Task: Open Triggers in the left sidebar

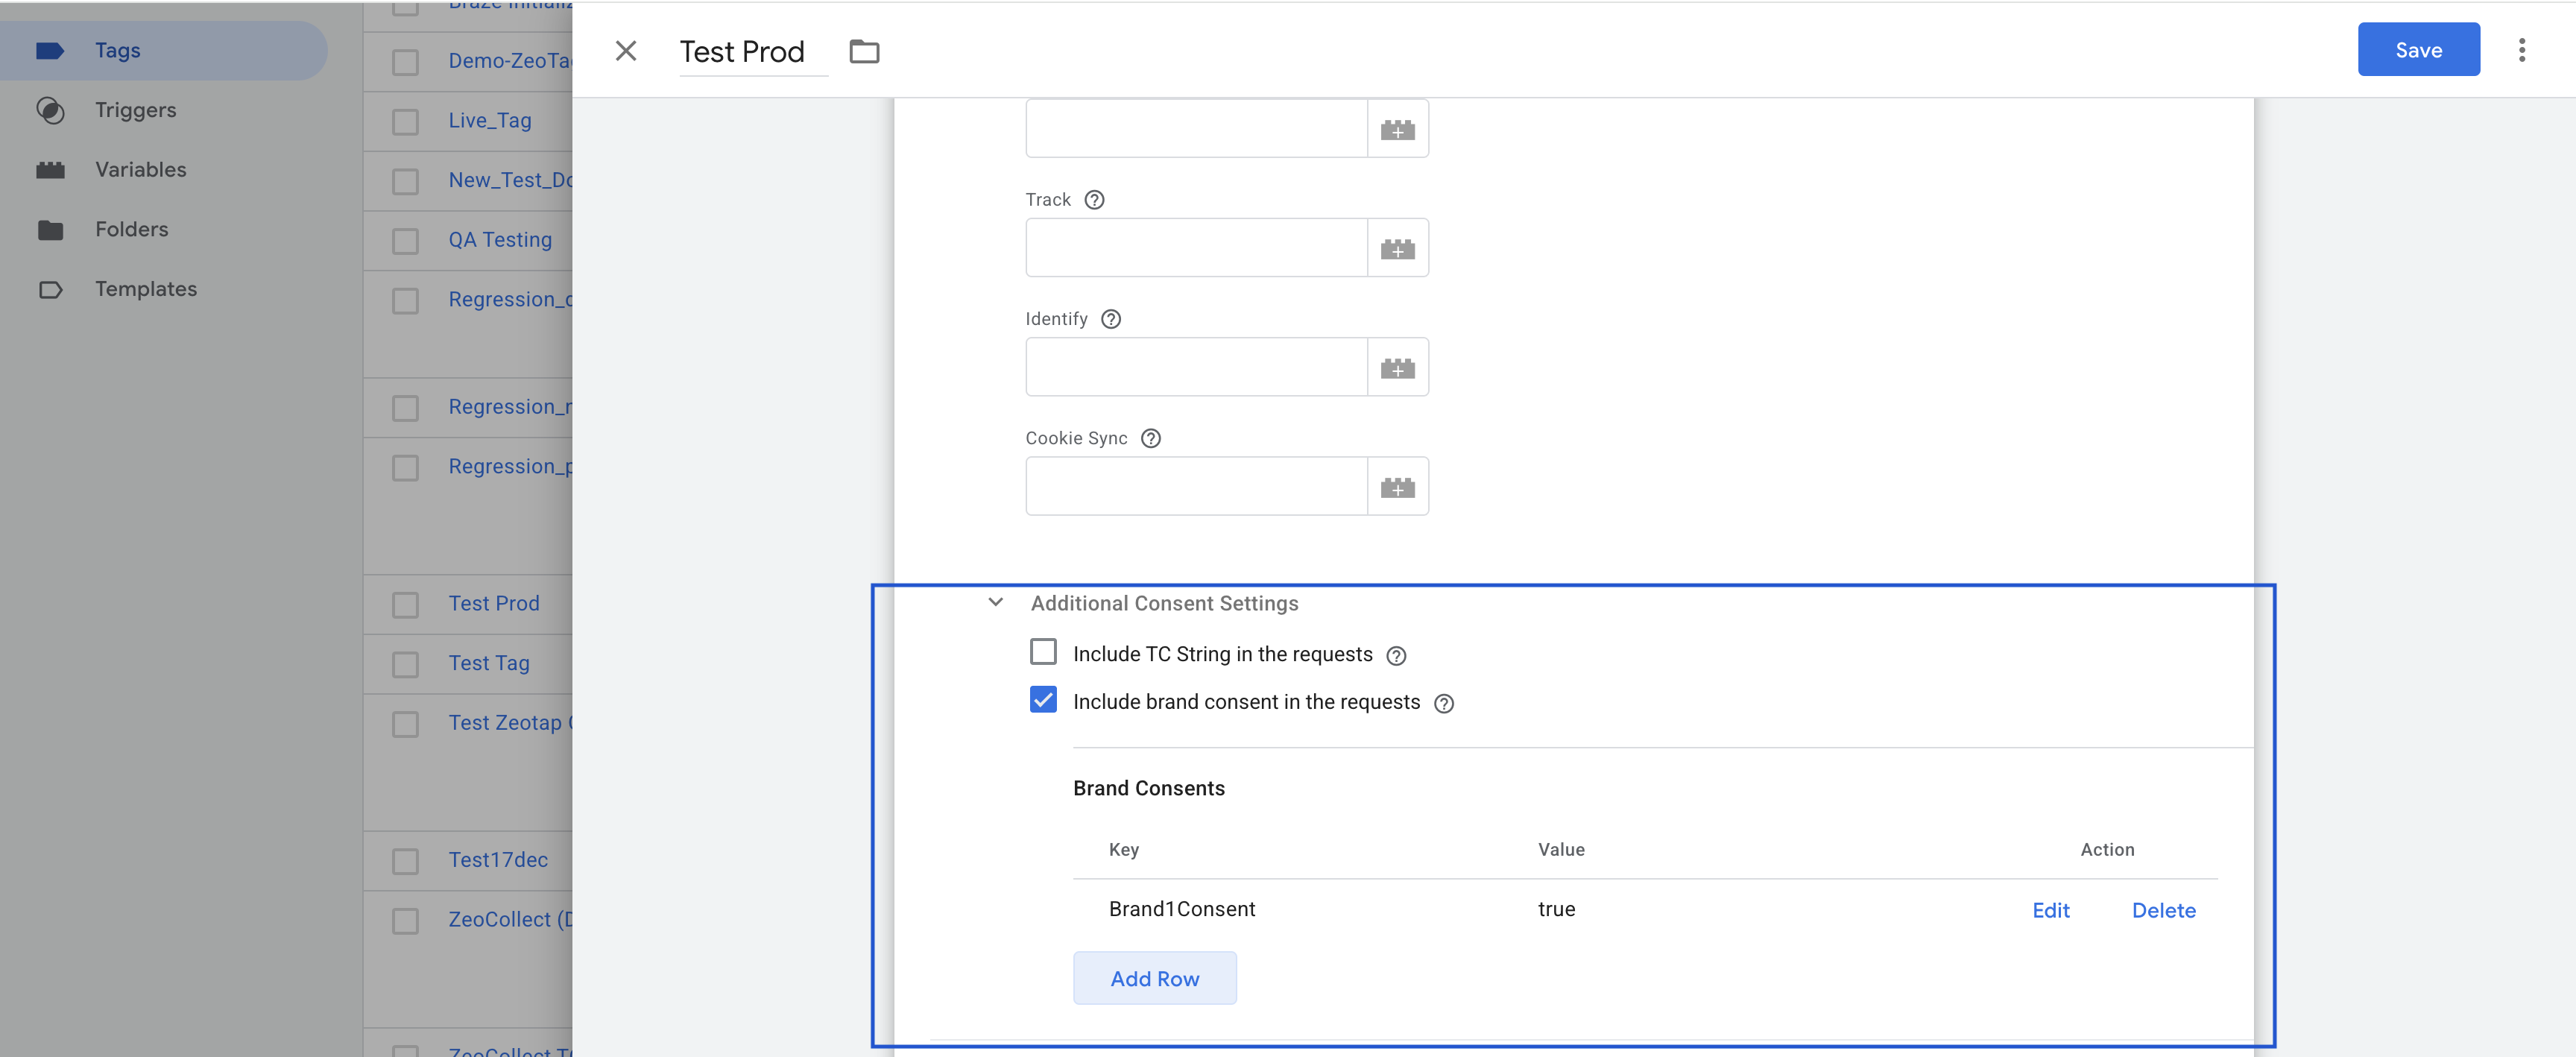Action: click(135, 110)
